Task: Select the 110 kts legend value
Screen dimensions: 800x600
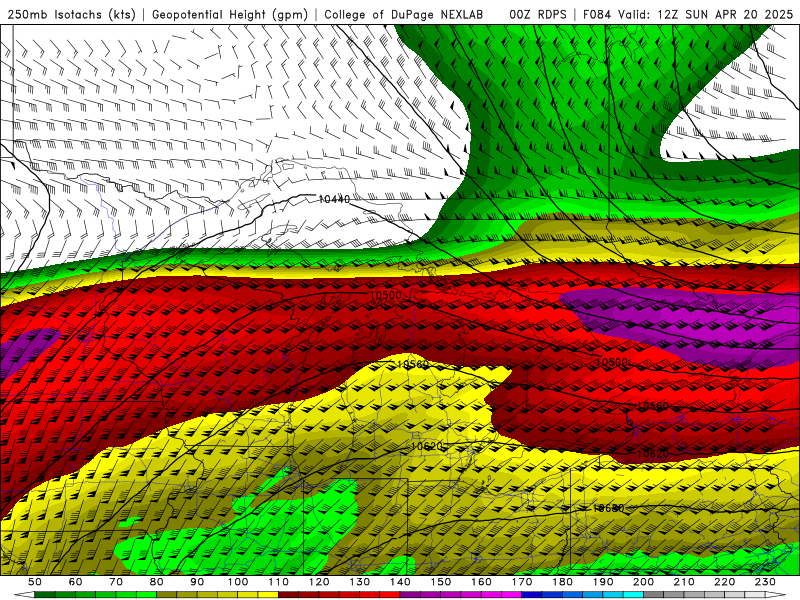Action: 278,582
